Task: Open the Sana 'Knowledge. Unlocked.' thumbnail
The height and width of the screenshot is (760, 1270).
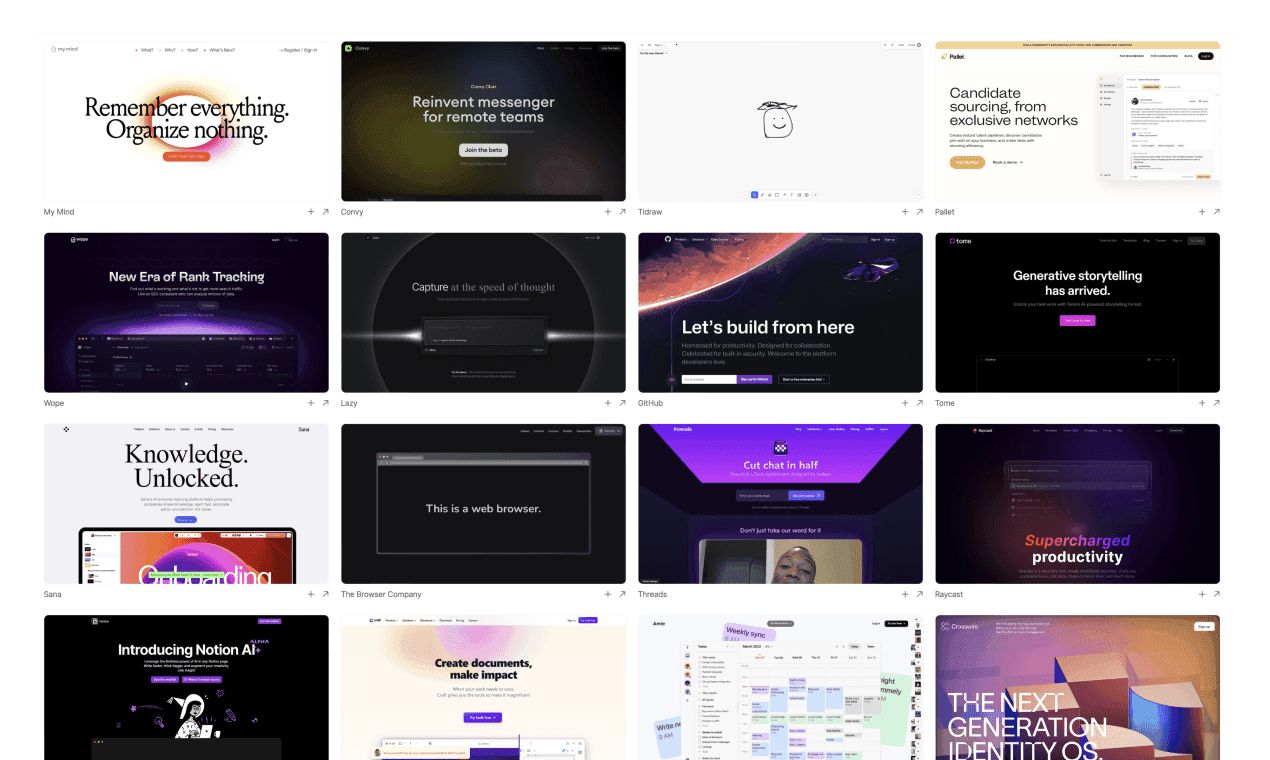Action: click(x=186, y=503)
